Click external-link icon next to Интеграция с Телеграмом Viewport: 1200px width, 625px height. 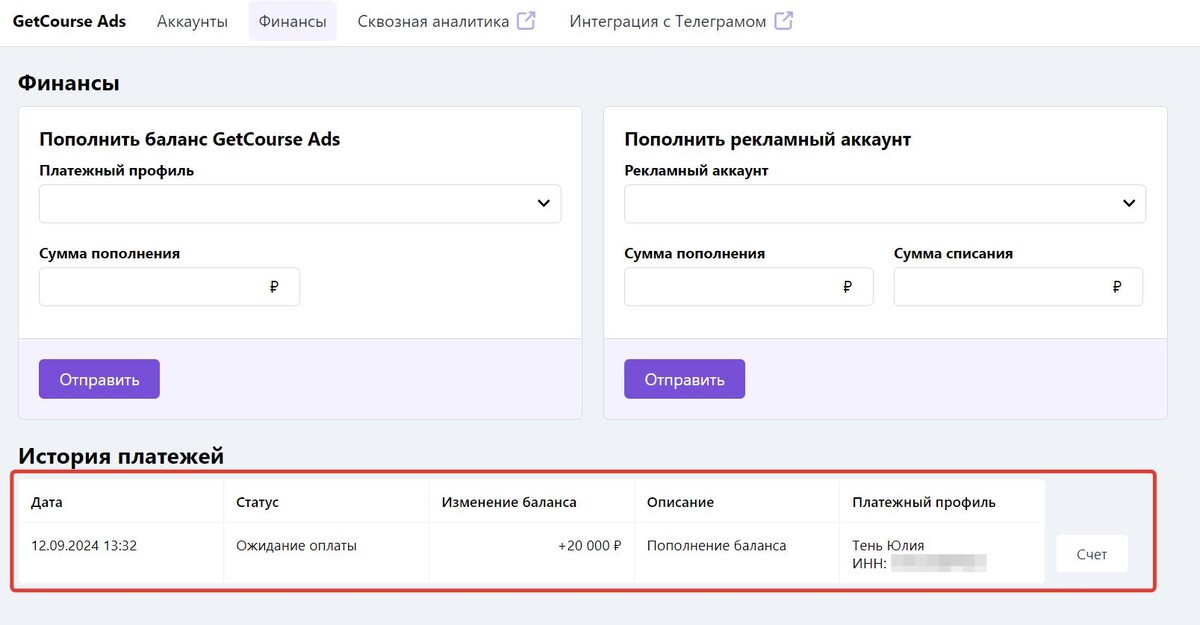(784, 20)
